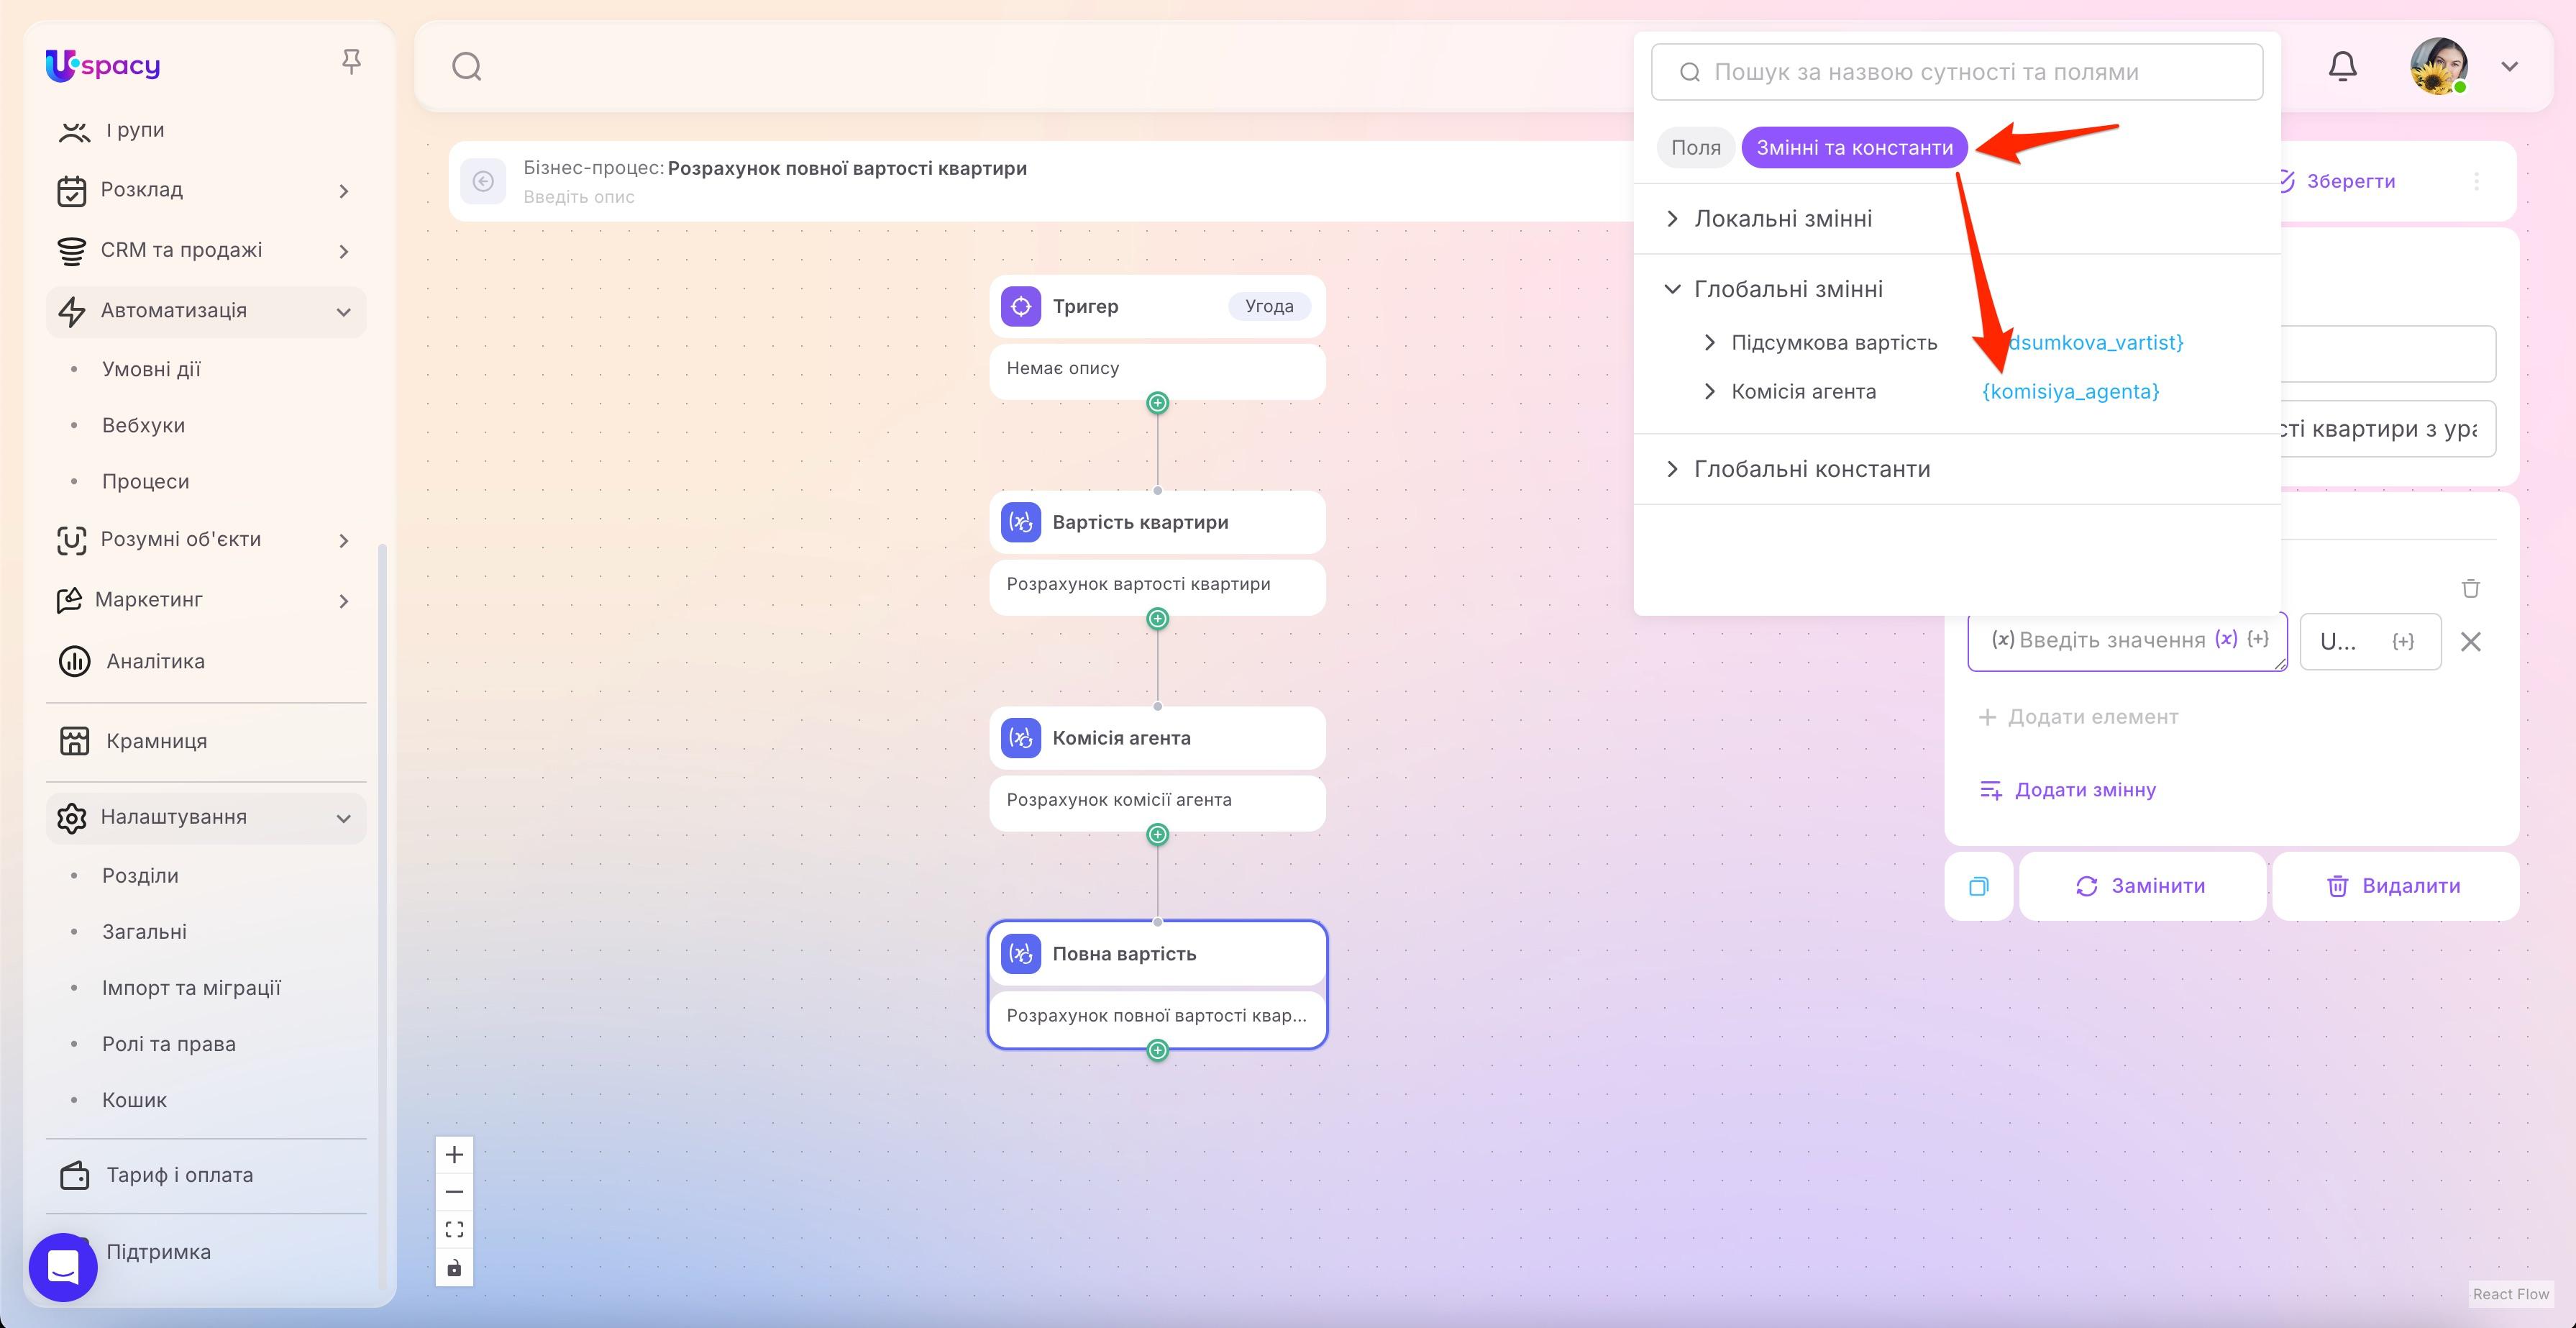The width and height of the screenshot is (2576, 1328).
Task: Click Додати змінну
Action: (x=2068, y=790)
